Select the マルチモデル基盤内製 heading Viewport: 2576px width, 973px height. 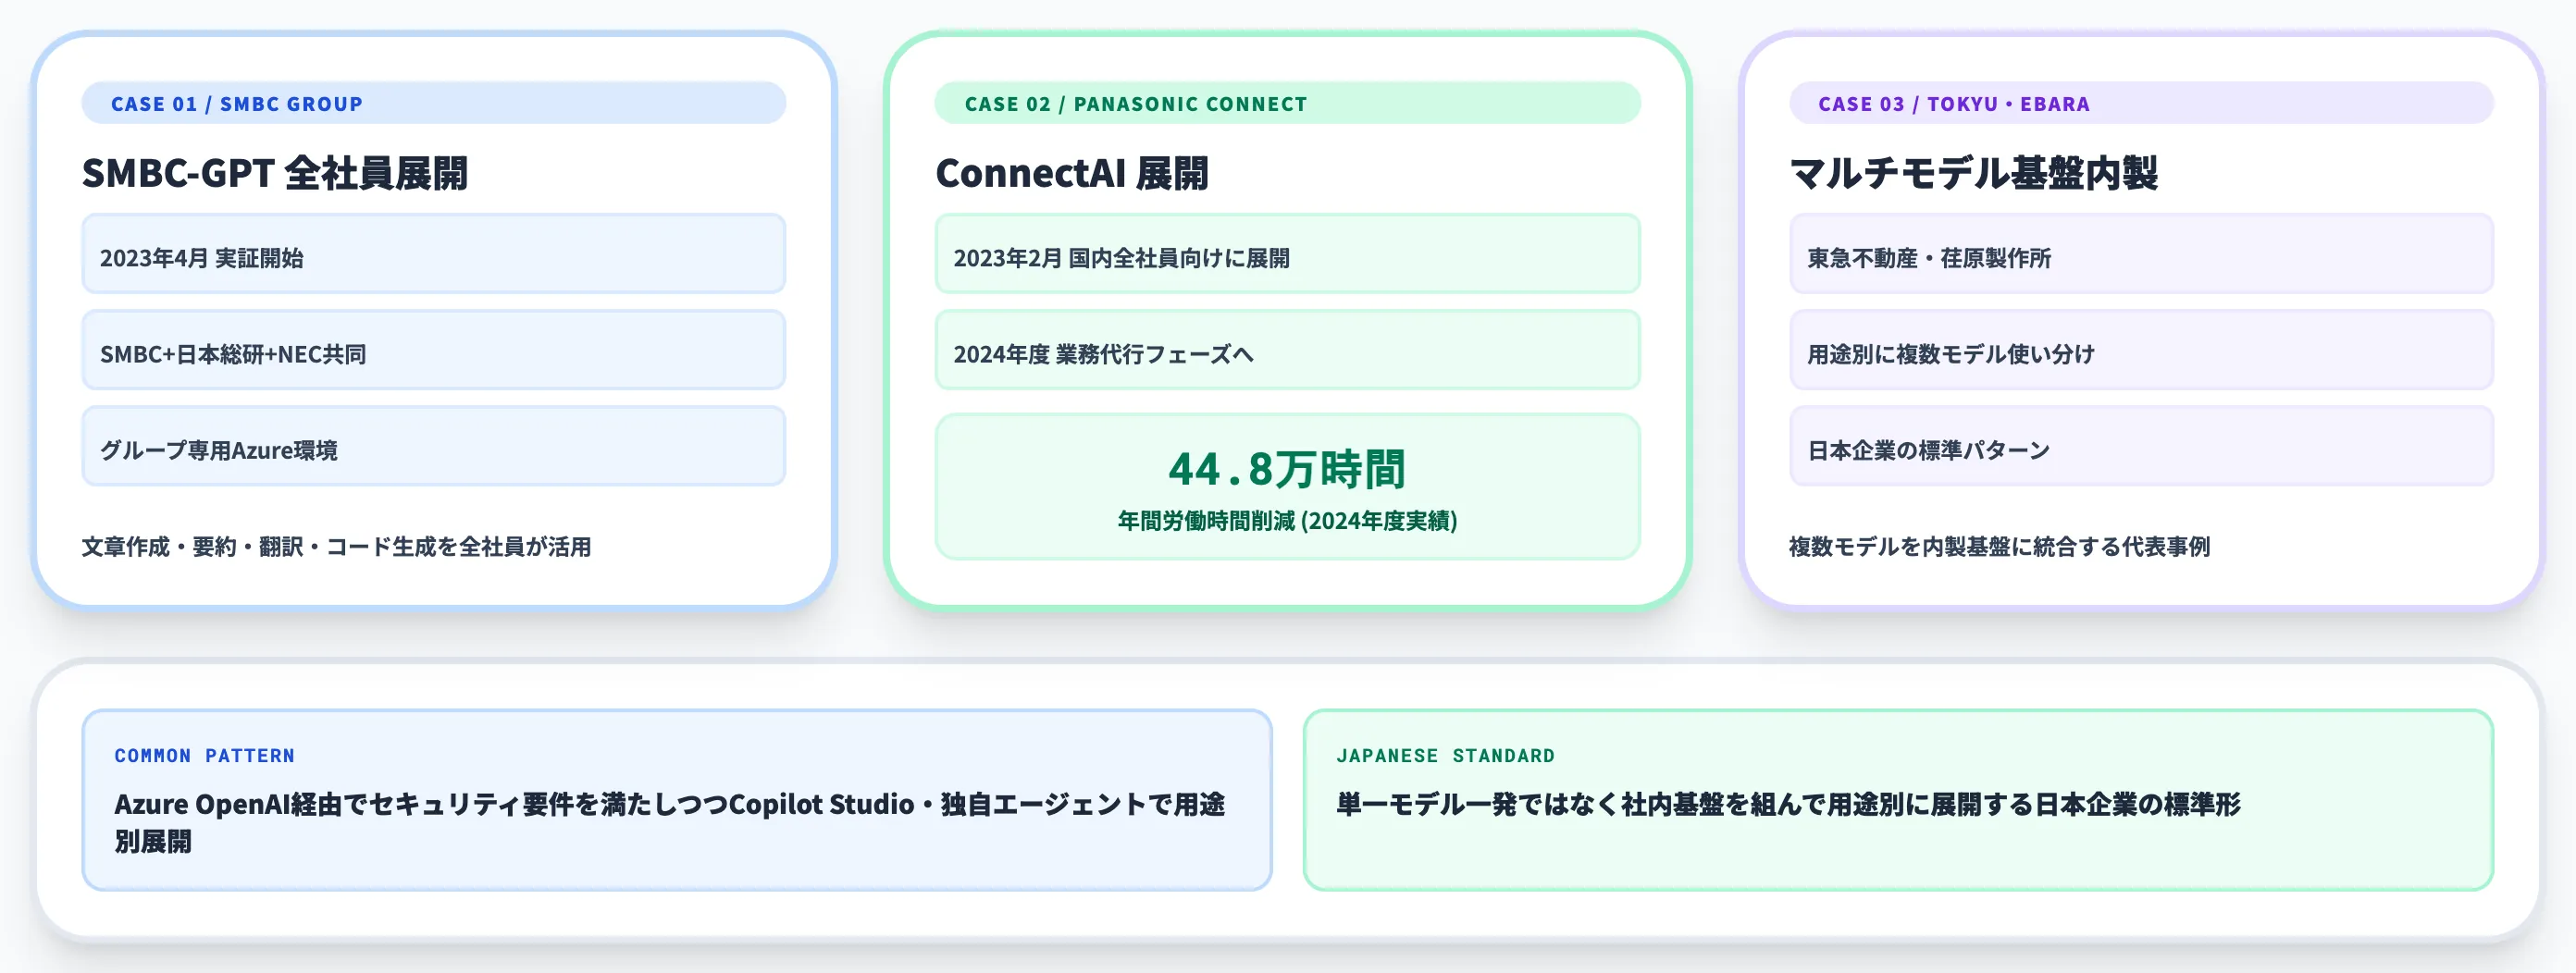point(1973,173)
